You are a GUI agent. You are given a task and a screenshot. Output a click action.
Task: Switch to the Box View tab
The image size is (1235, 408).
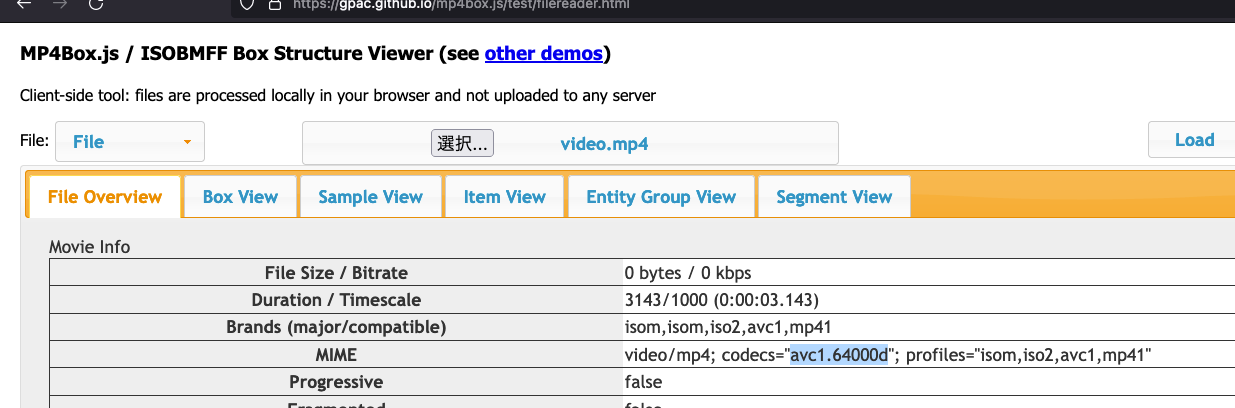[x=240, y=197]
